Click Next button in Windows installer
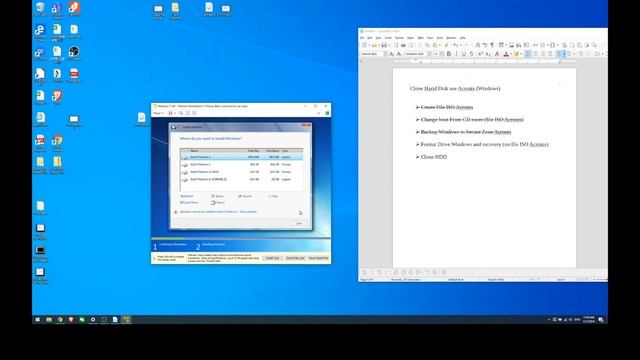Image resolution: width=640 pixels, height=360 pixels. point(299,223)
